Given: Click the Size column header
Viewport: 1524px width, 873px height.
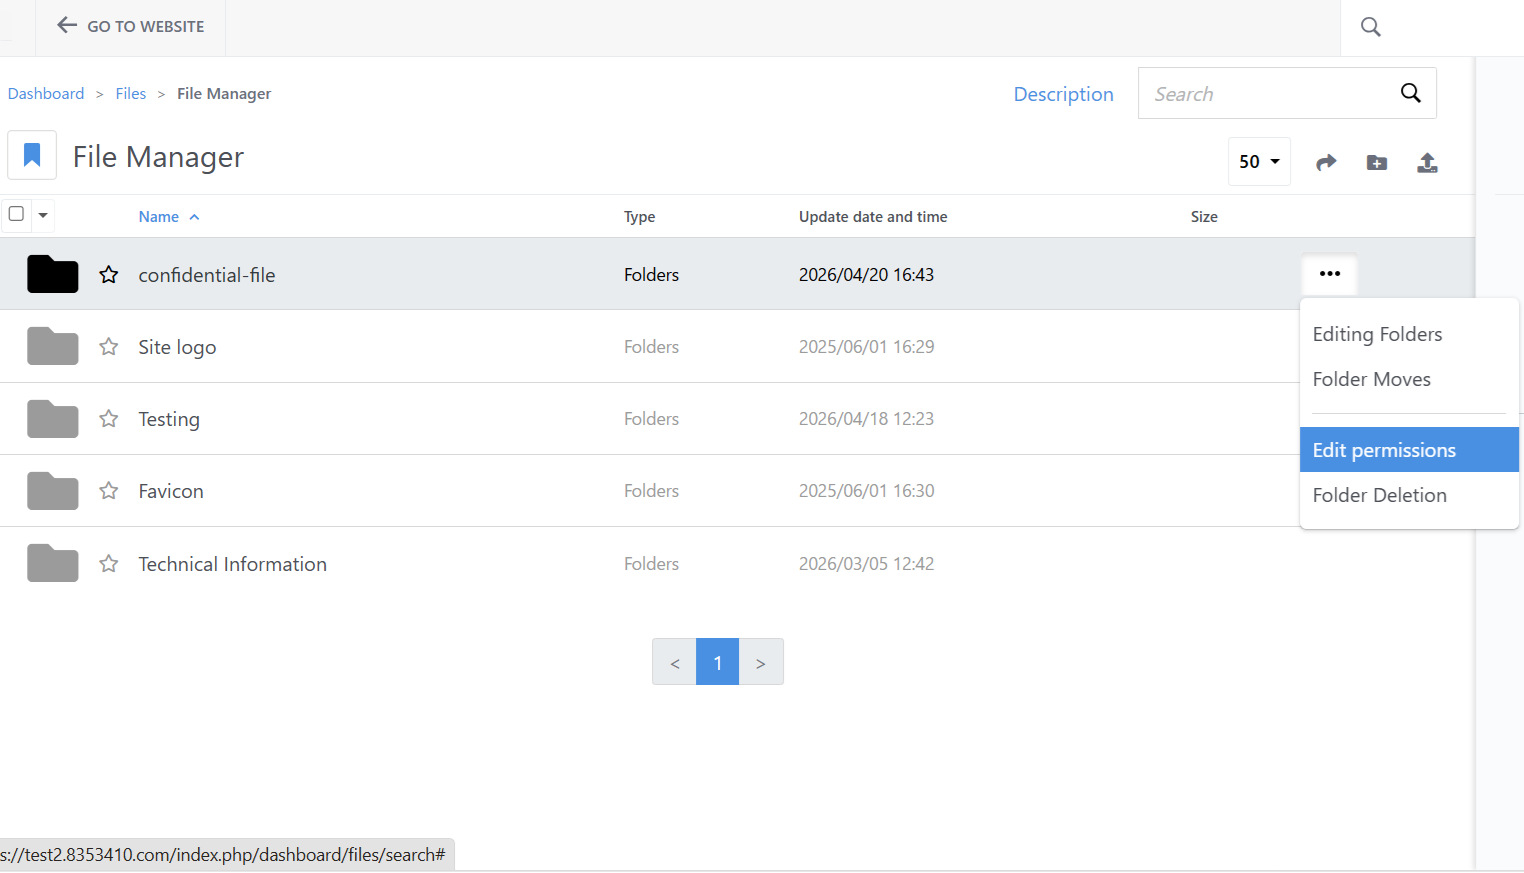Looking at the screenshot, I should click(1204, 217).
